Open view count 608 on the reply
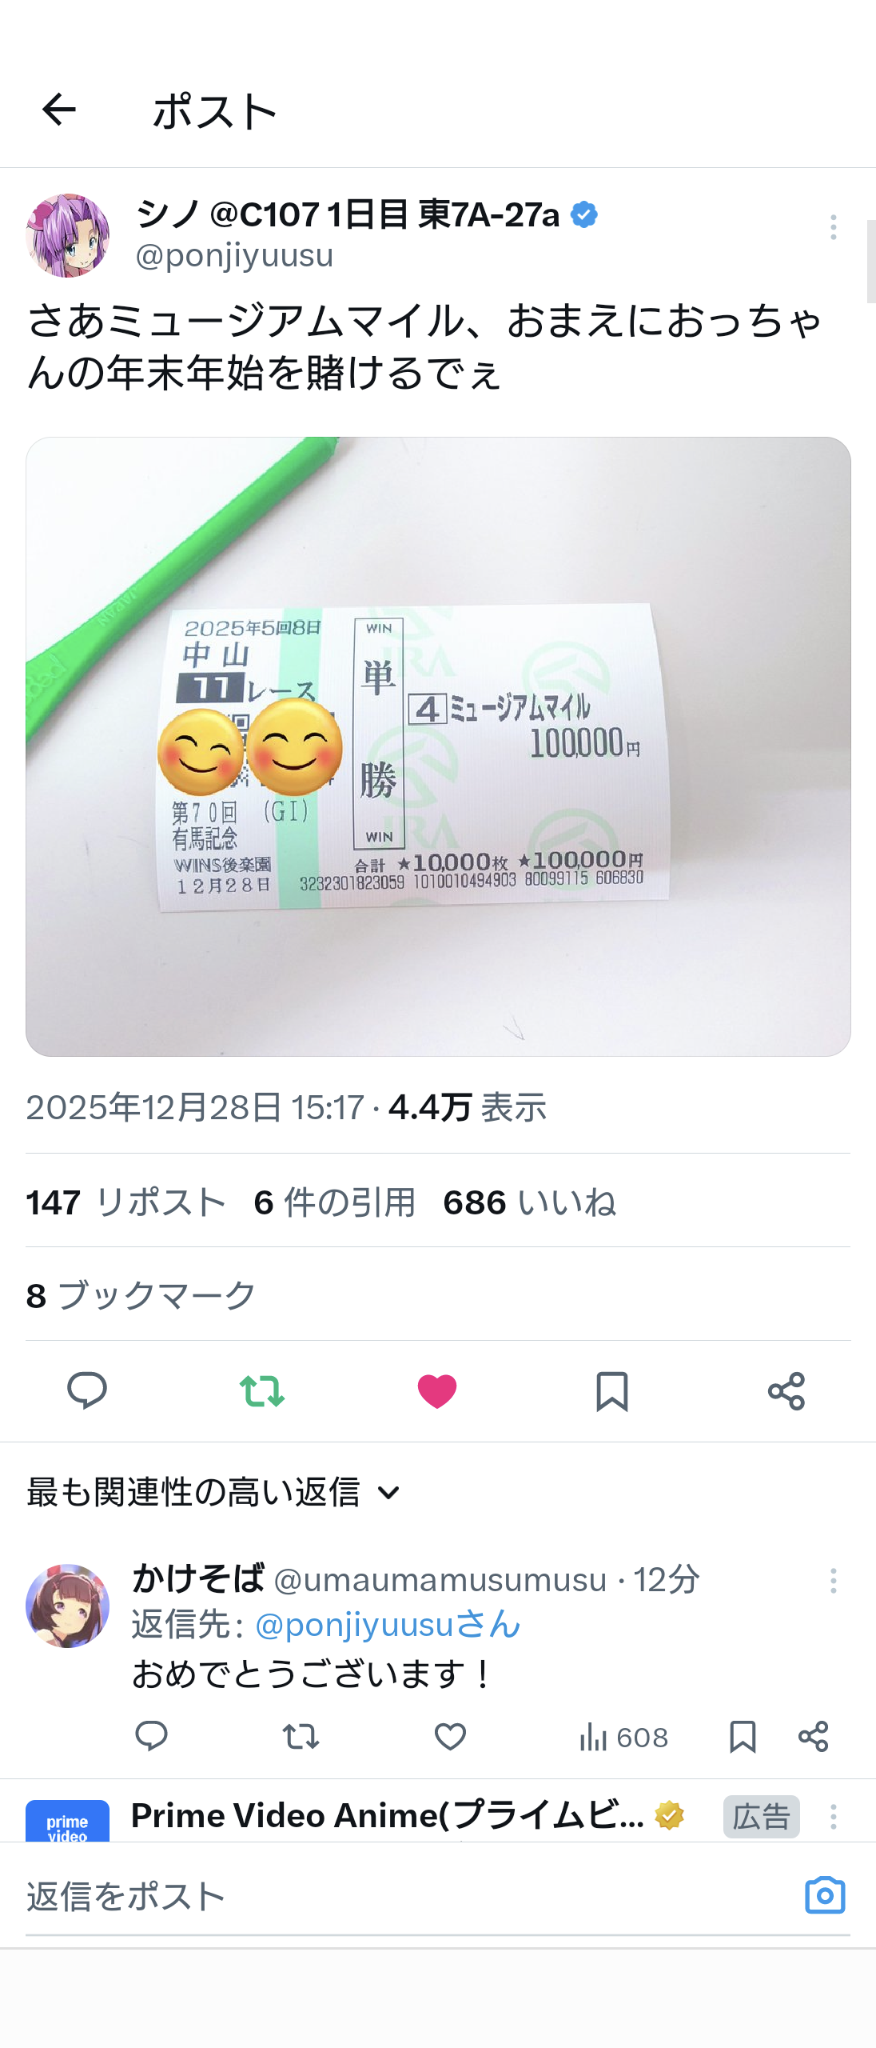The height and width of the screenshot is (2048, 876). pos(623,1737)
